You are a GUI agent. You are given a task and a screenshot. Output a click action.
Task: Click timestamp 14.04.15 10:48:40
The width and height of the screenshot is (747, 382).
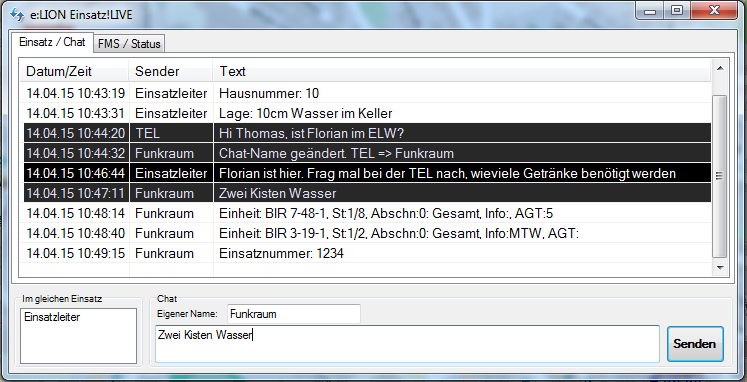pyautogui.click(x=76, y=233)
